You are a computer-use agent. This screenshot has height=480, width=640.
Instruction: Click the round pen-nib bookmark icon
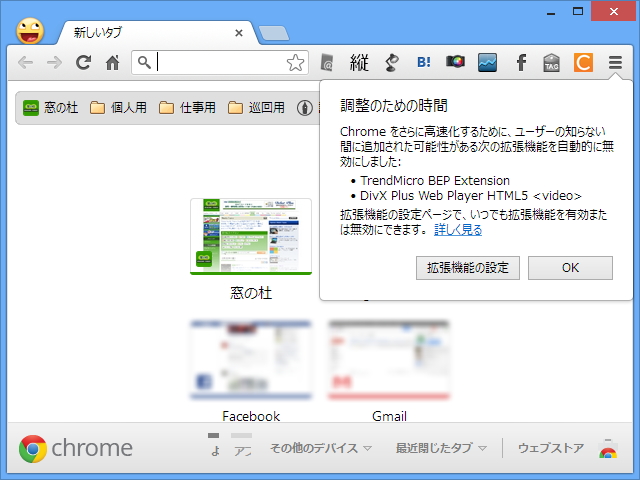tap(304, 108)
